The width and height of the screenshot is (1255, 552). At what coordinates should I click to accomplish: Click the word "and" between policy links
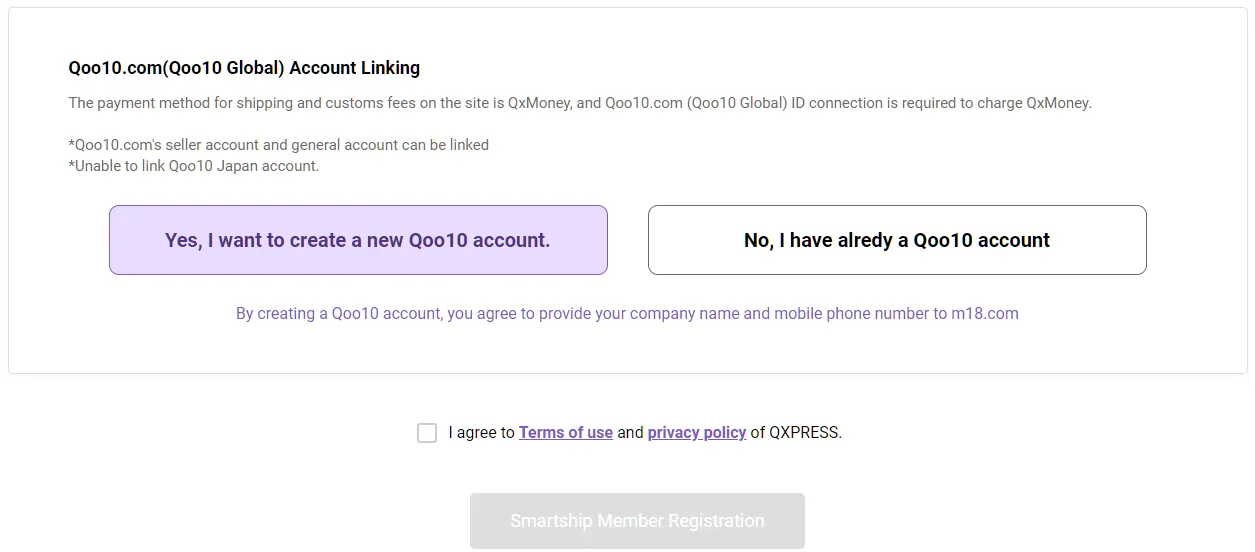point(630,433)
